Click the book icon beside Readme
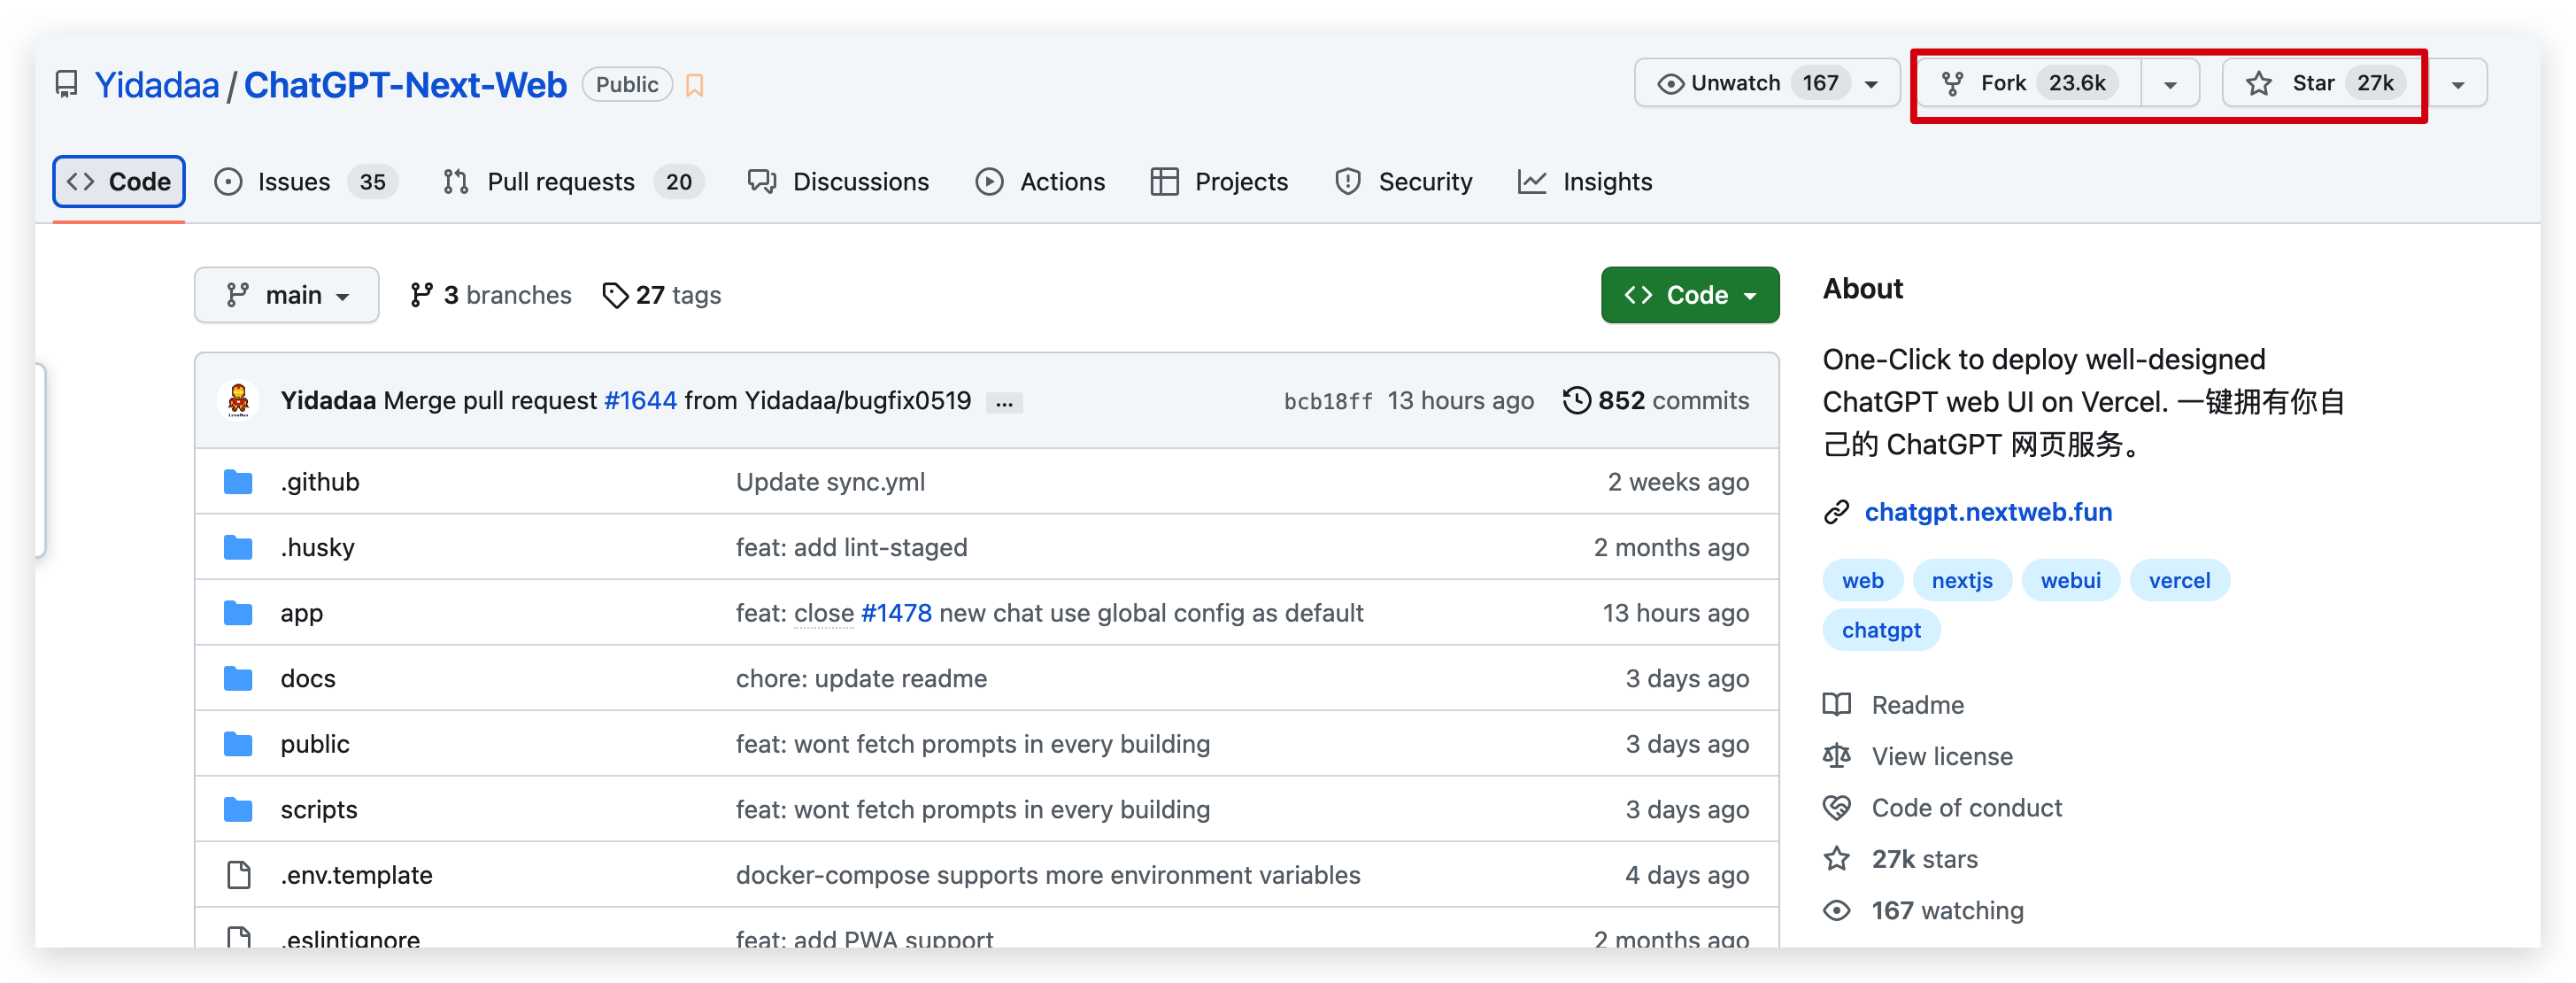The image size is (2576, 983). coord(1836,705)
